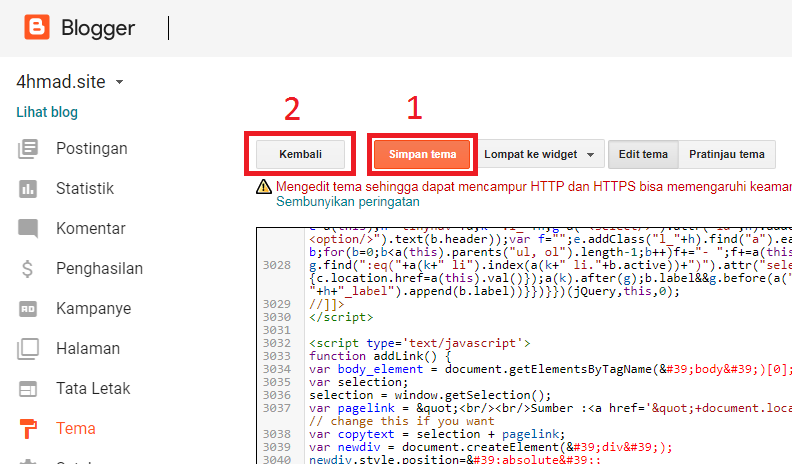Follow the Lihat blog link

tap(47, 112)
